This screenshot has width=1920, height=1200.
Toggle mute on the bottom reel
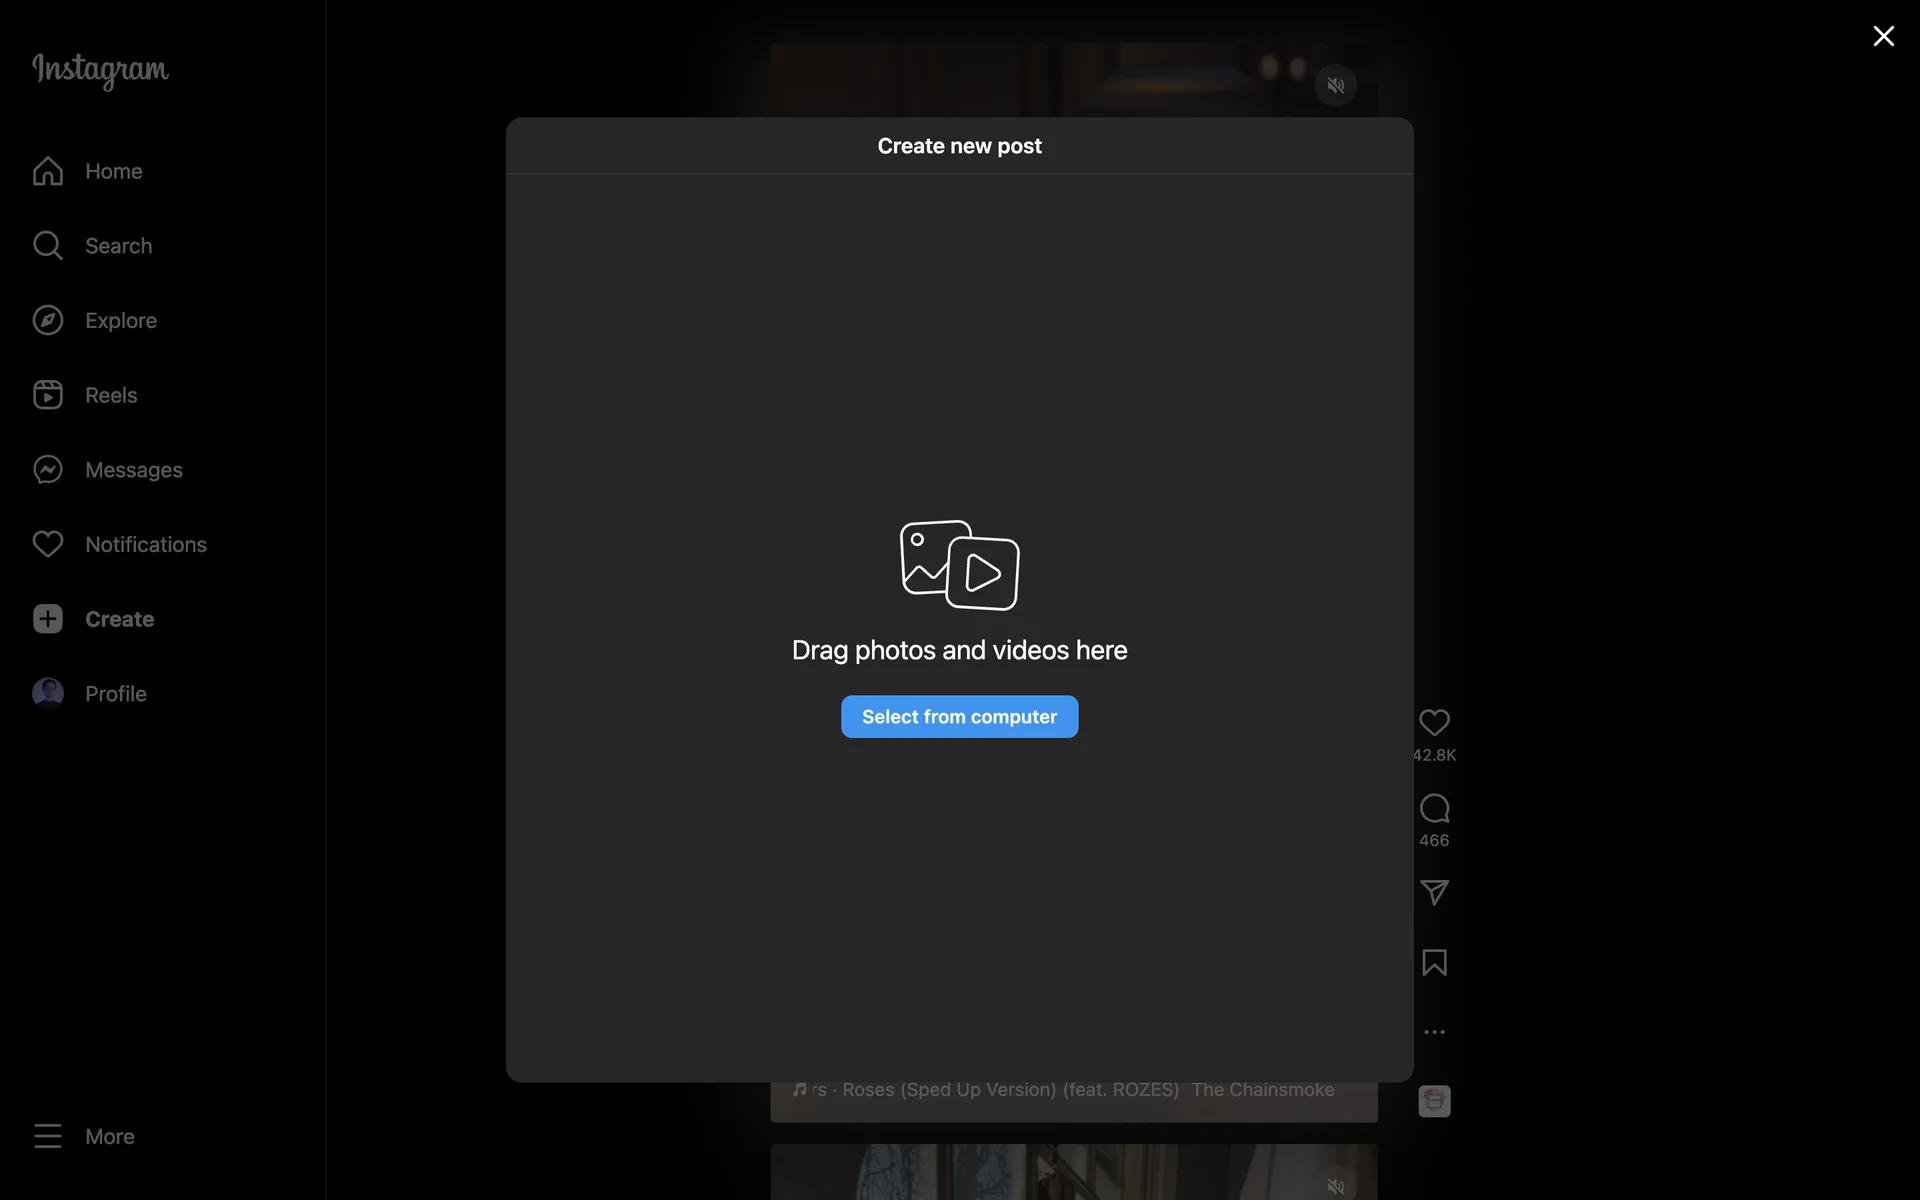(1335, 1186)
